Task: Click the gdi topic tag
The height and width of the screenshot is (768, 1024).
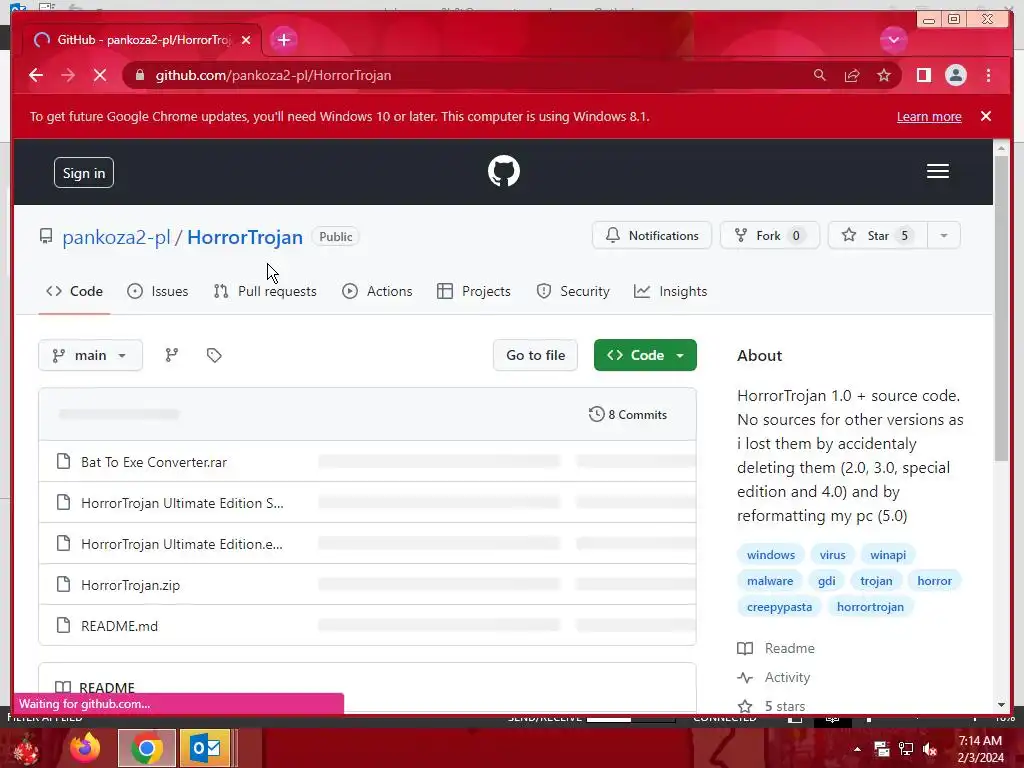Action: (826, 581)
